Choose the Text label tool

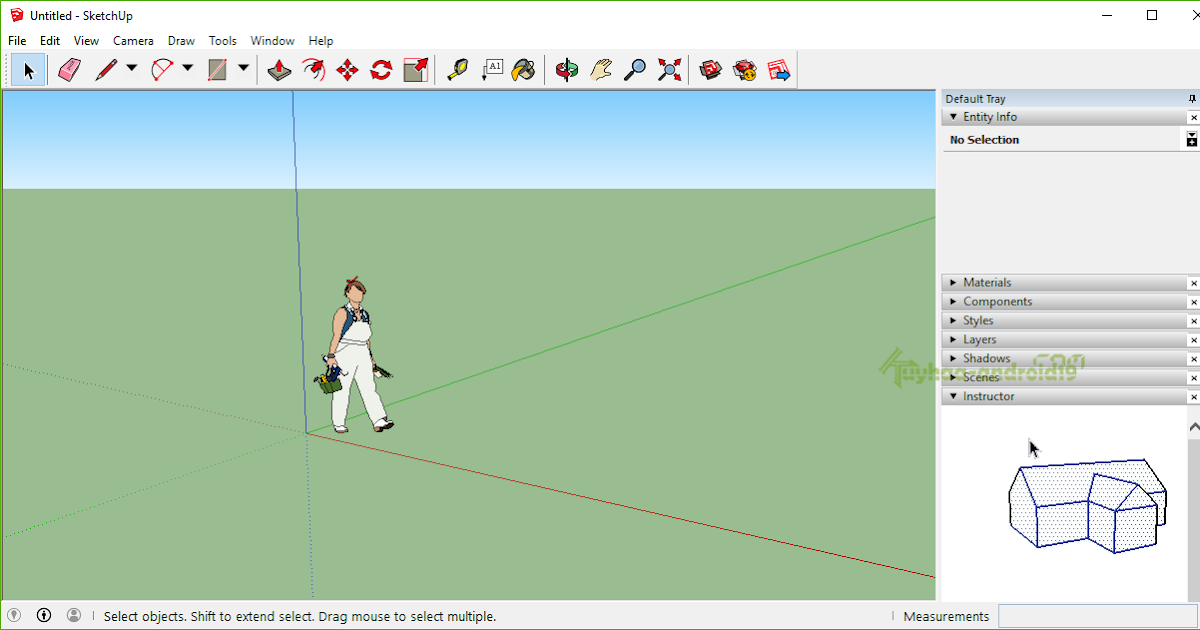tap(491, 70)
